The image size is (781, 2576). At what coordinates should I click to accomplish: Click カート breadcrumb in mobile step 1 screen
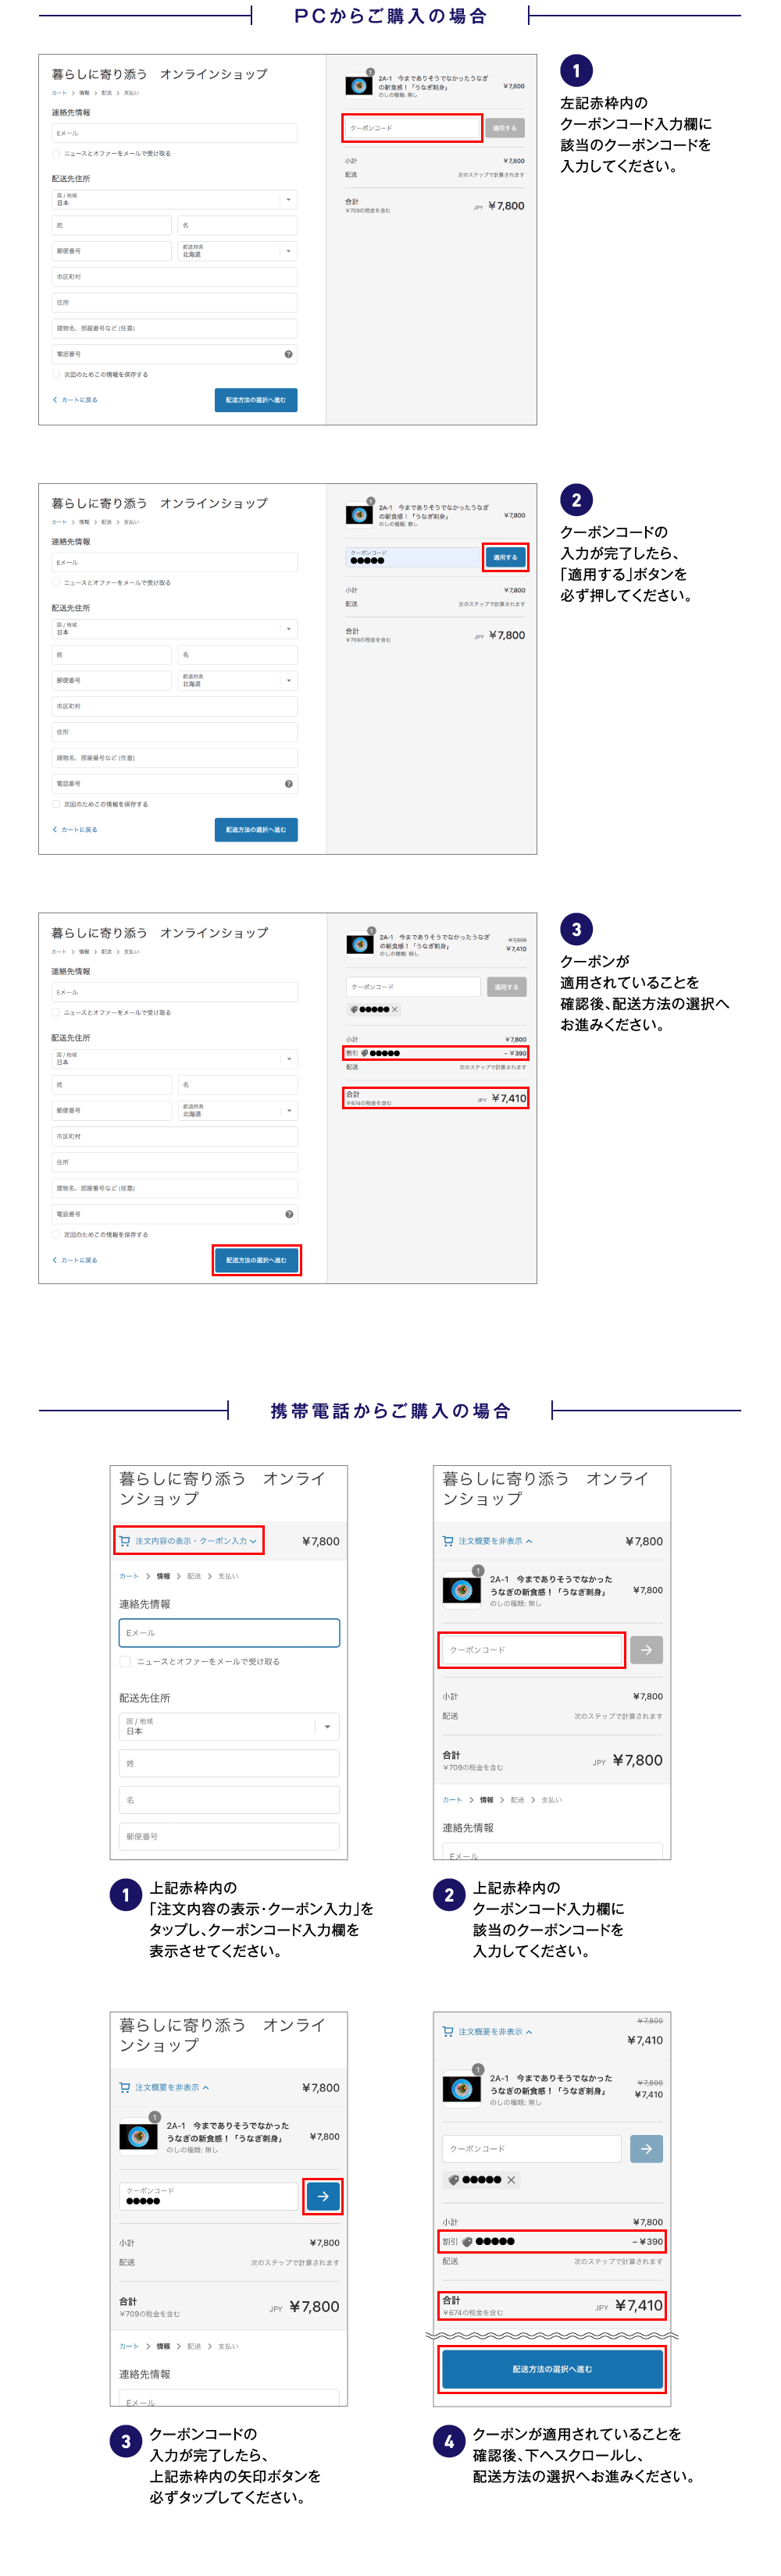(129, 1576)
